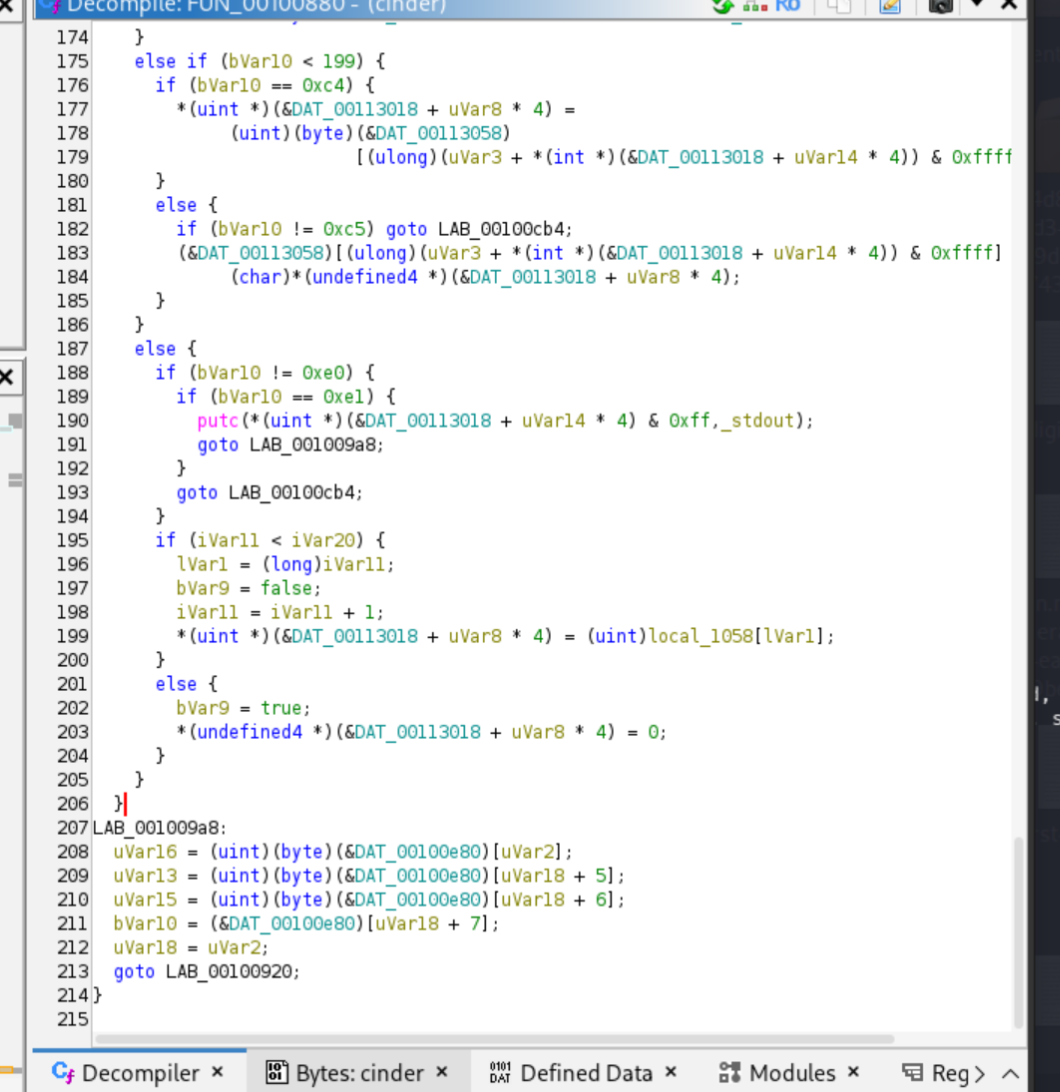Viewport: 1060px width, 1092px height.
Task: Toggle the Ro read-only data icon
Action: click(788, 6)
